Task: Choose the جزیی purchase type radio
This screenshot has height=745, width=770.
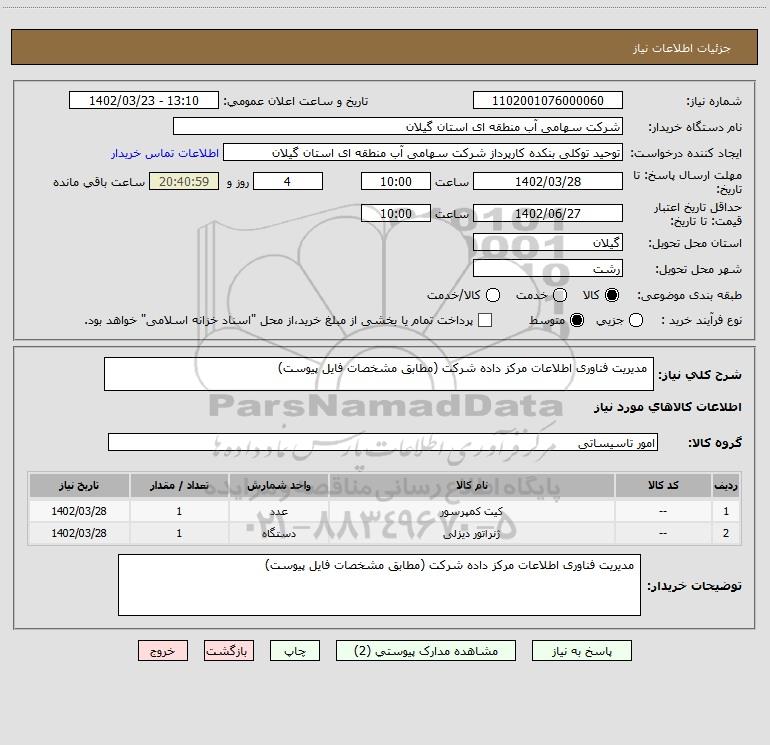Action: 636,320
